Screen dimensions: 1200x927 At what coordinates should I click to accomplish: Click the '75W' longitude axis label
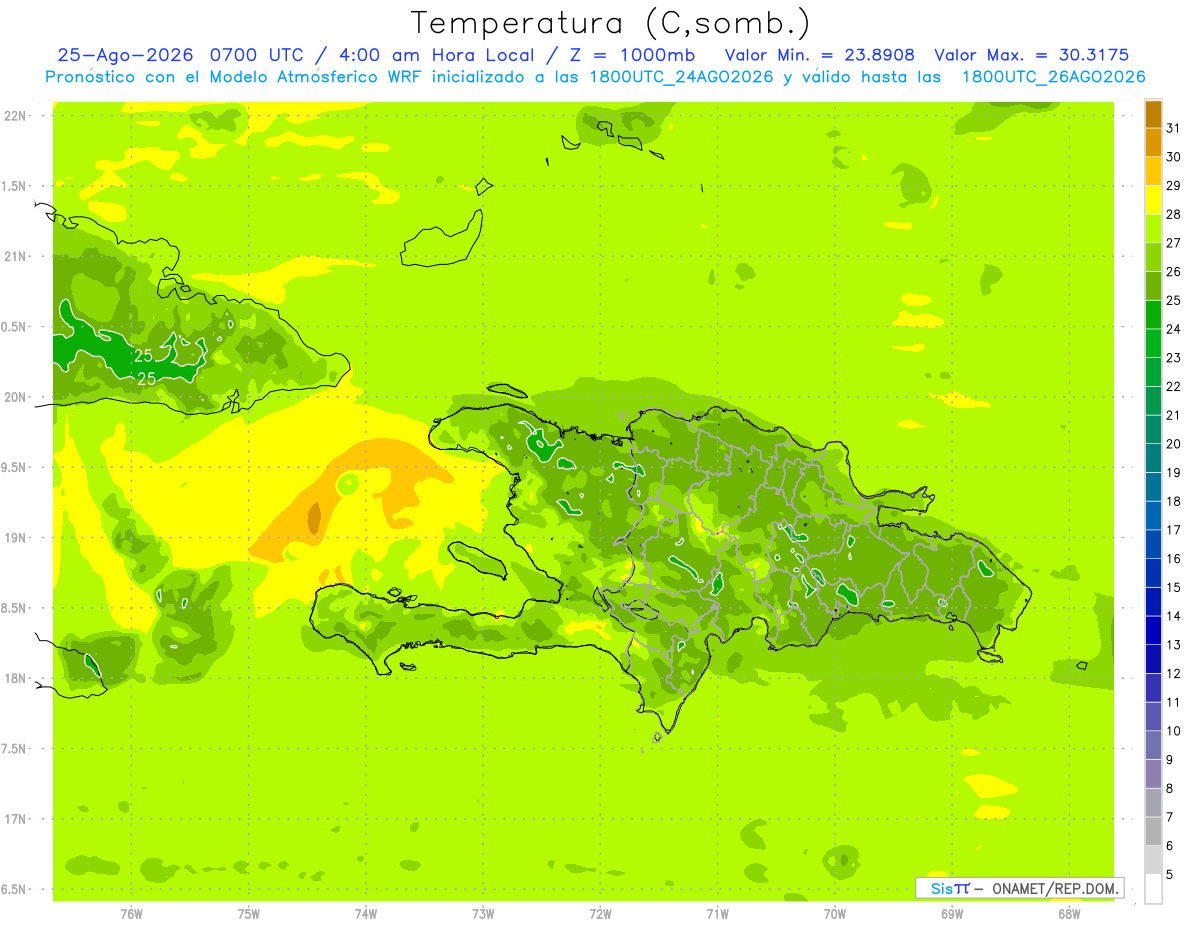[249, 913]
